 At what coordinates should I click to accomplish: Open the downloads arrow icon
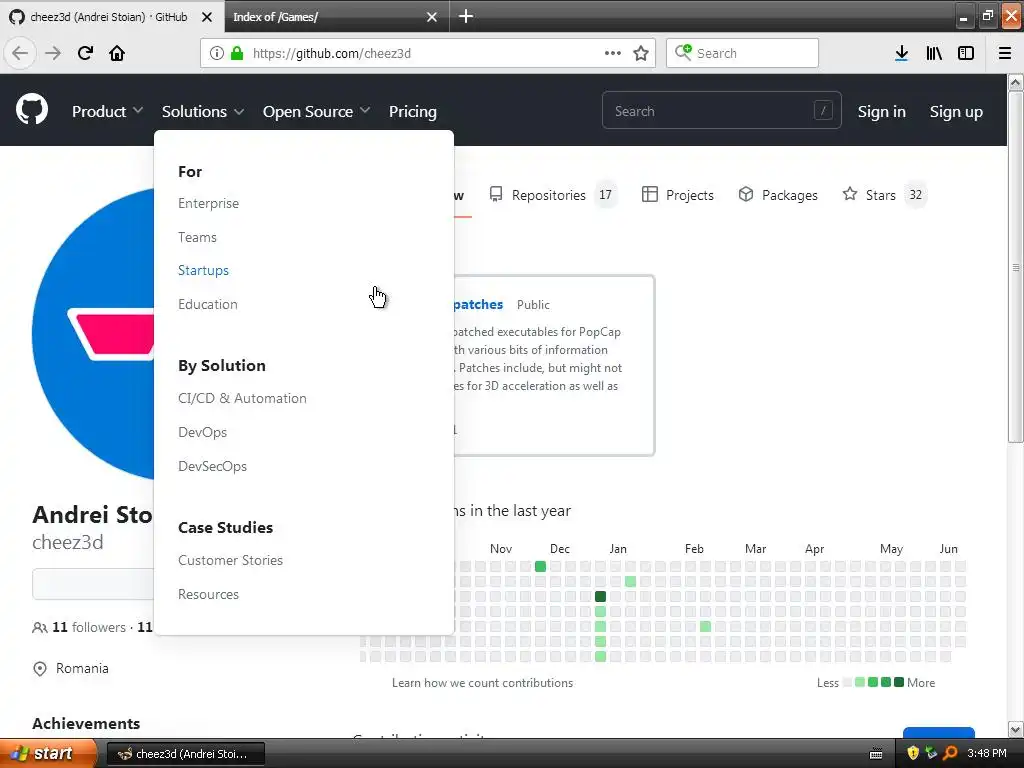902,53
